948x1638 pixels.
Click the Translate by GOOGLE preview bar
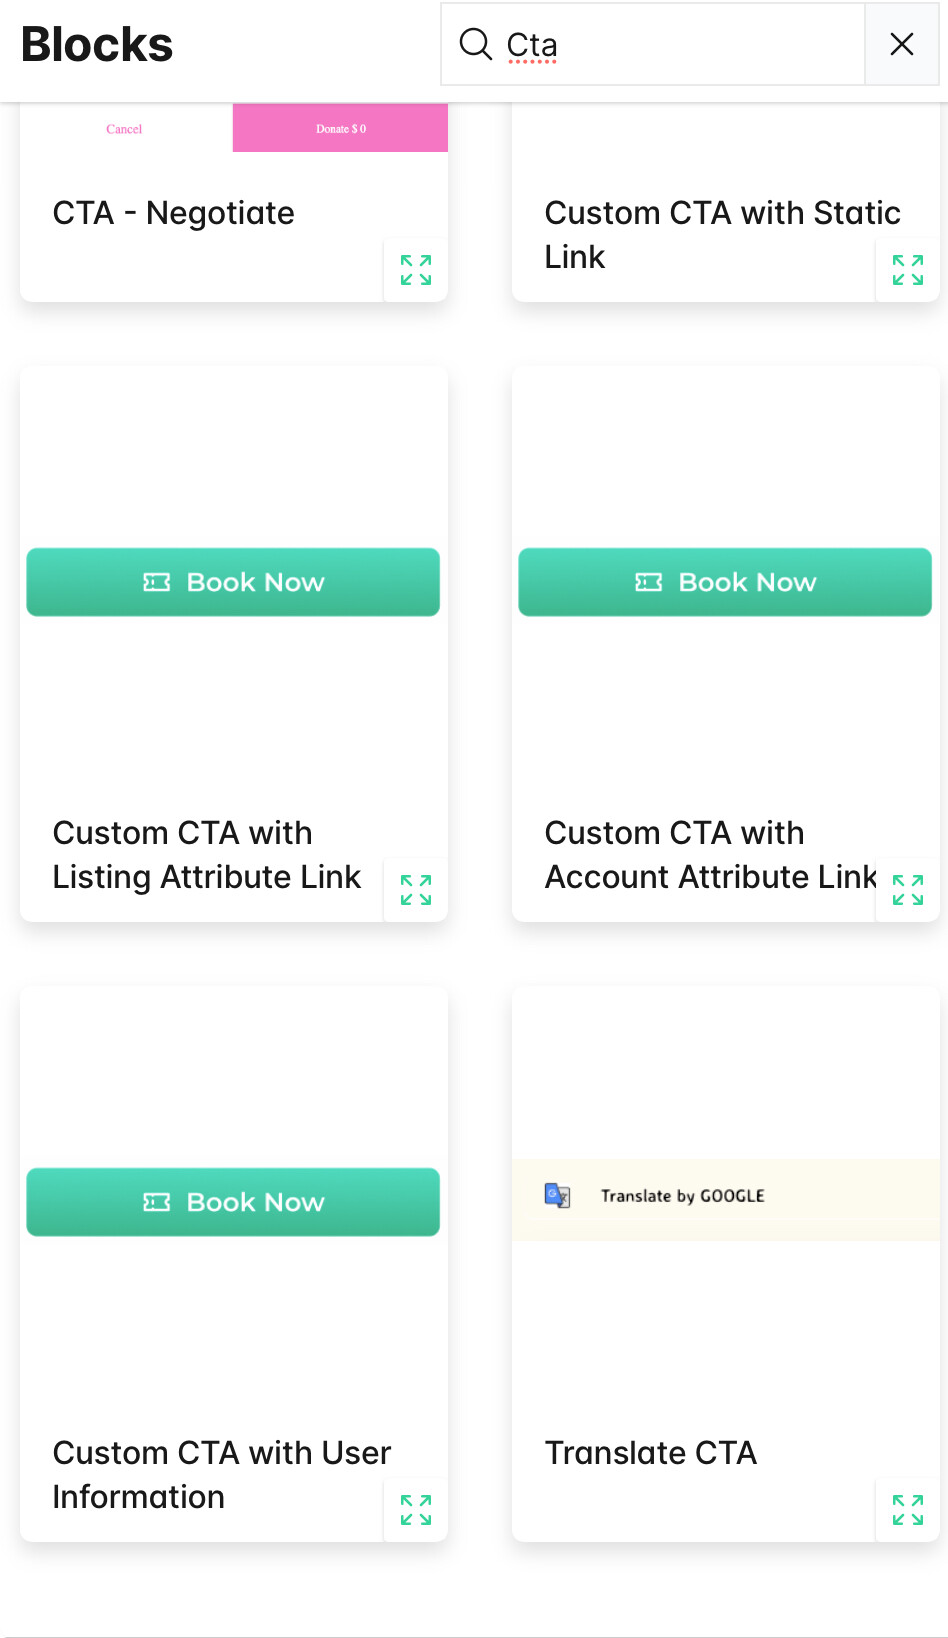(x=725, y=1197)
